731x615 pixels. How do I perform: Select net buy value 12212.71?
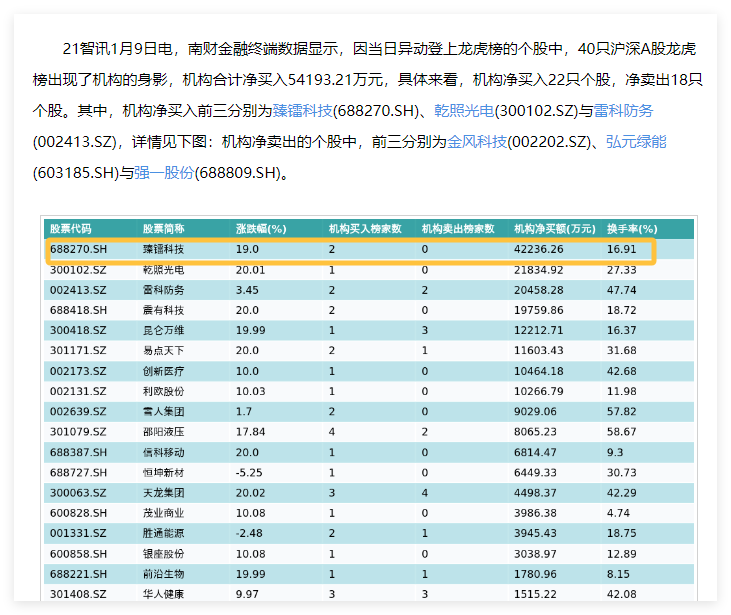coord(538,330)
